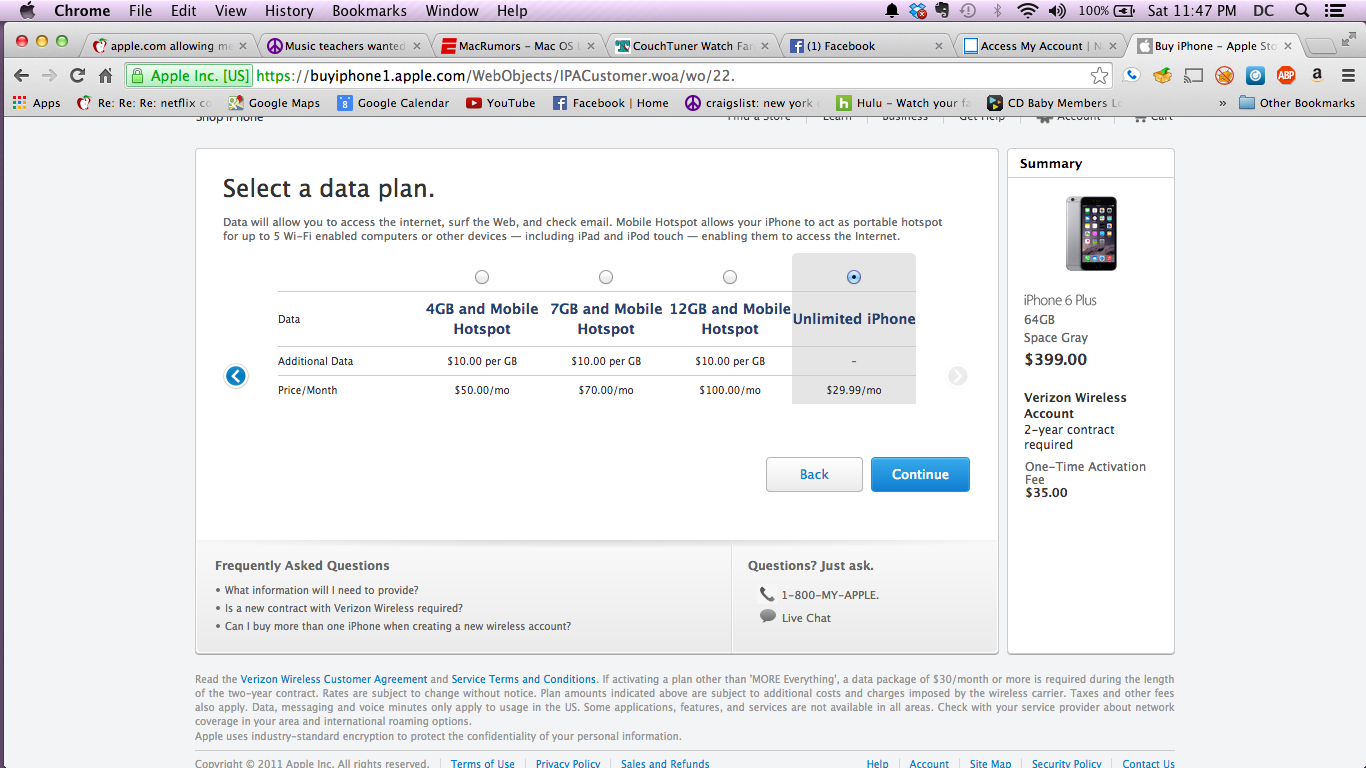Viewport: 1366px width, 768px height.
Task: Open the File menu
Action: pyautogui.click(x=140, y=11)
